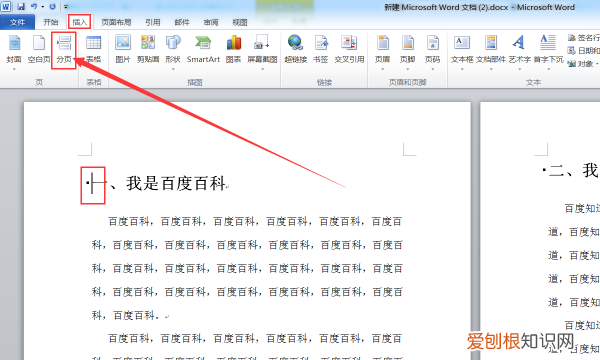Expand the Text Box dropdown arrow
Image resolution: width=600 pixels, height=360 pixels.
coord(462,69)
